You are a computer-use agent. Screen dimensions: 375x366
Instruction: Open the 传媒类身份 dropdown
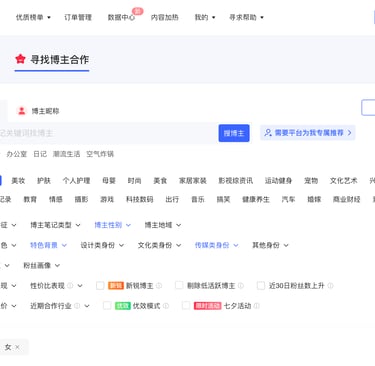click(x=217, y=245)
